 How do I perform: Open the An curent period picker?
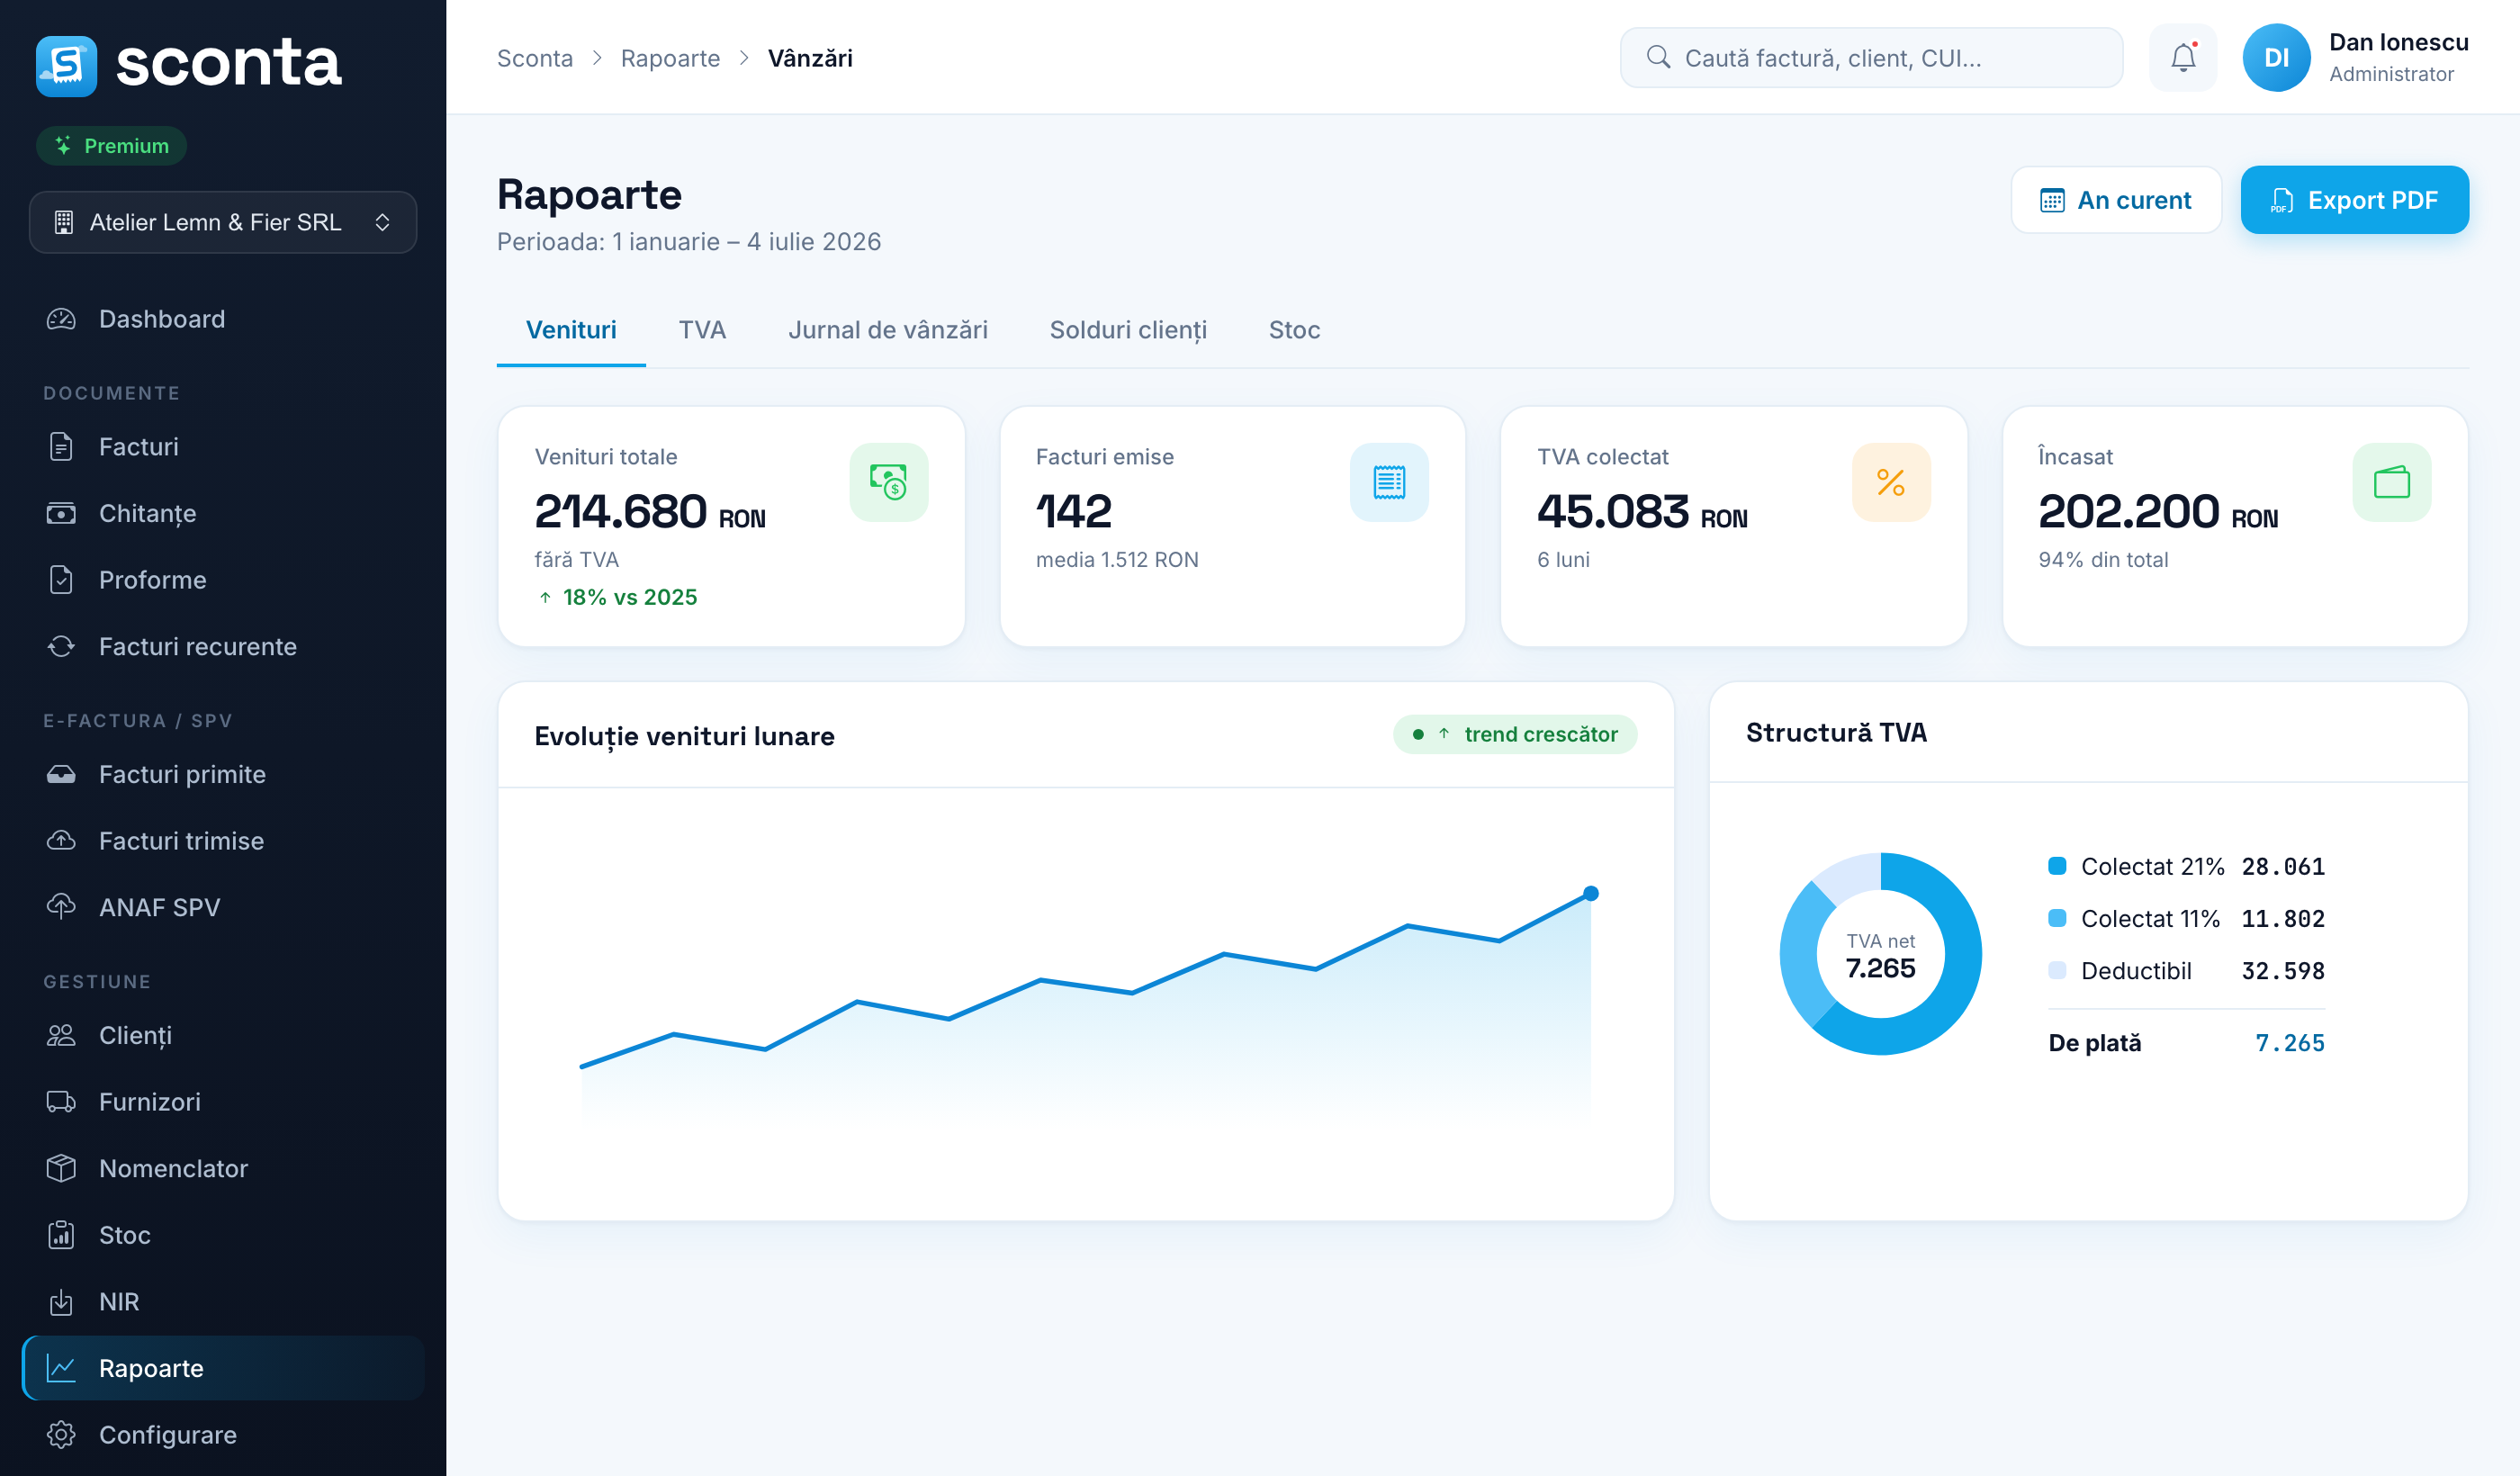point(2116,200)
